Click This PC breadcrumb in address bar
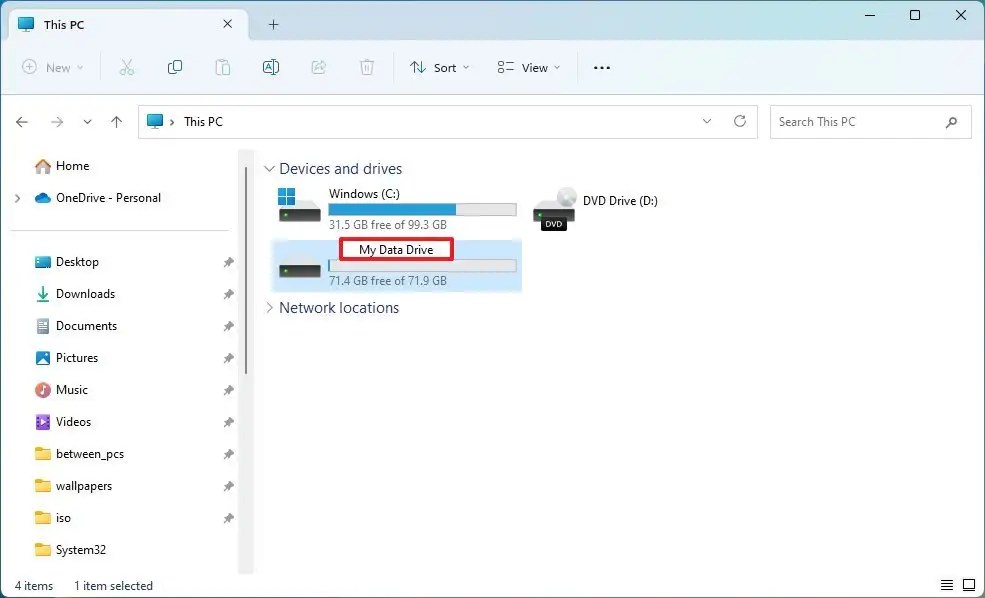Image resolution: width=985 pixels, height=598 pixels. click(x=203, y=122)
